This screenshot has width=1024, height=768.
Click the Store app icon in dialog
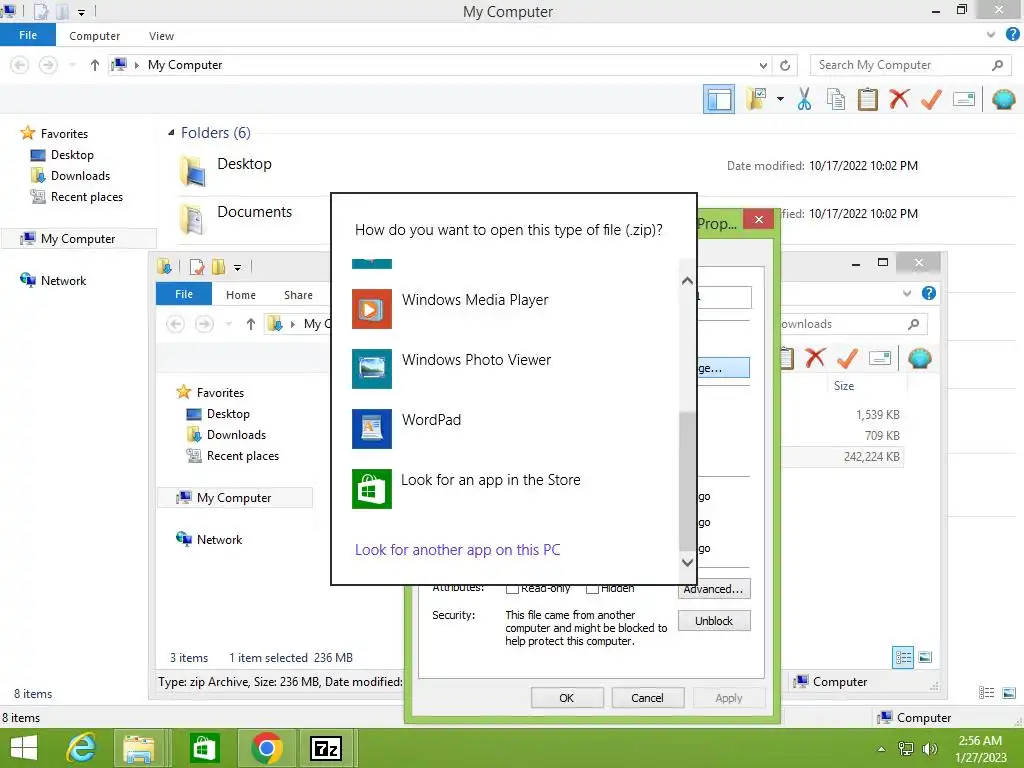pyautogui.click(x=372, y=488)
